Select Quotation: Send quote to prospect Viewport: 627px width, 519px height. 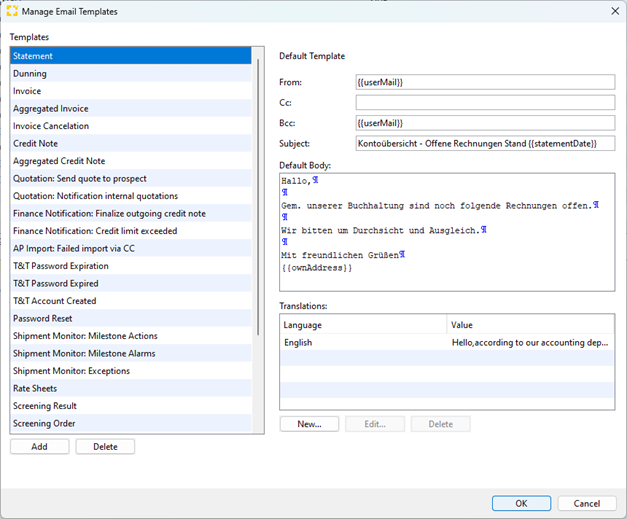[x=131, y=178]
